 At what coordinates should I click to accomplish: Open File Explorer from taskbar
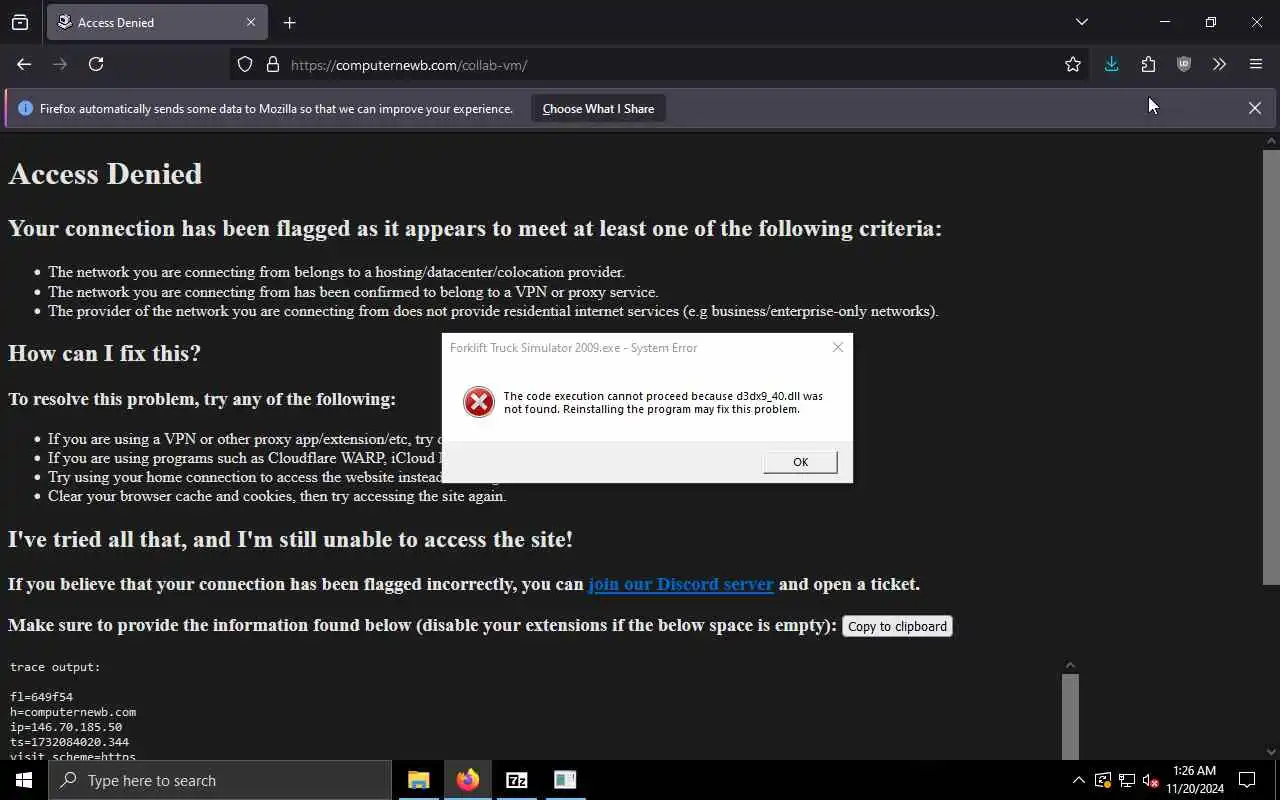pyautogui.click(x=419, y=780)
